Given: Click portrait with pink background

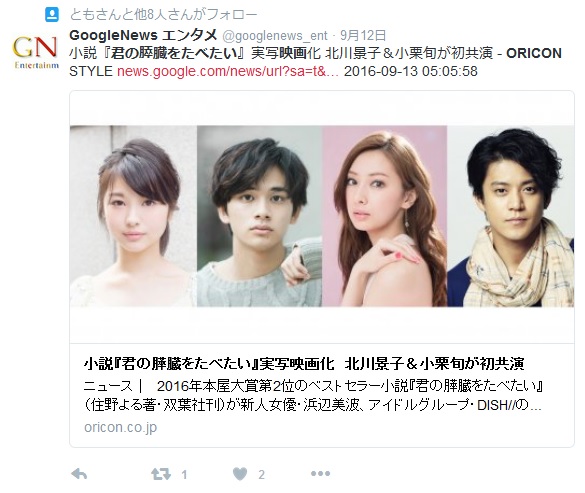Looking at the screenshot, I should click(385, 216).
